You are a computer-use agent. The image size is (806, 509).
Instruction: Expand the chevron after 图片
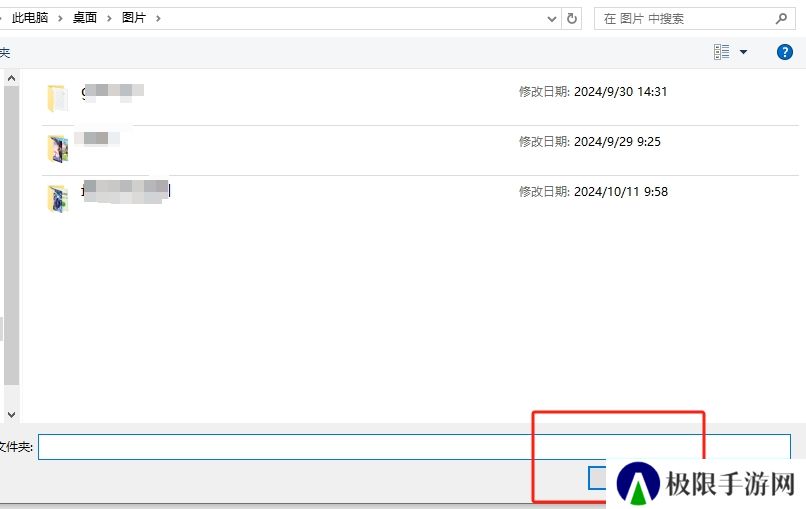158,19
